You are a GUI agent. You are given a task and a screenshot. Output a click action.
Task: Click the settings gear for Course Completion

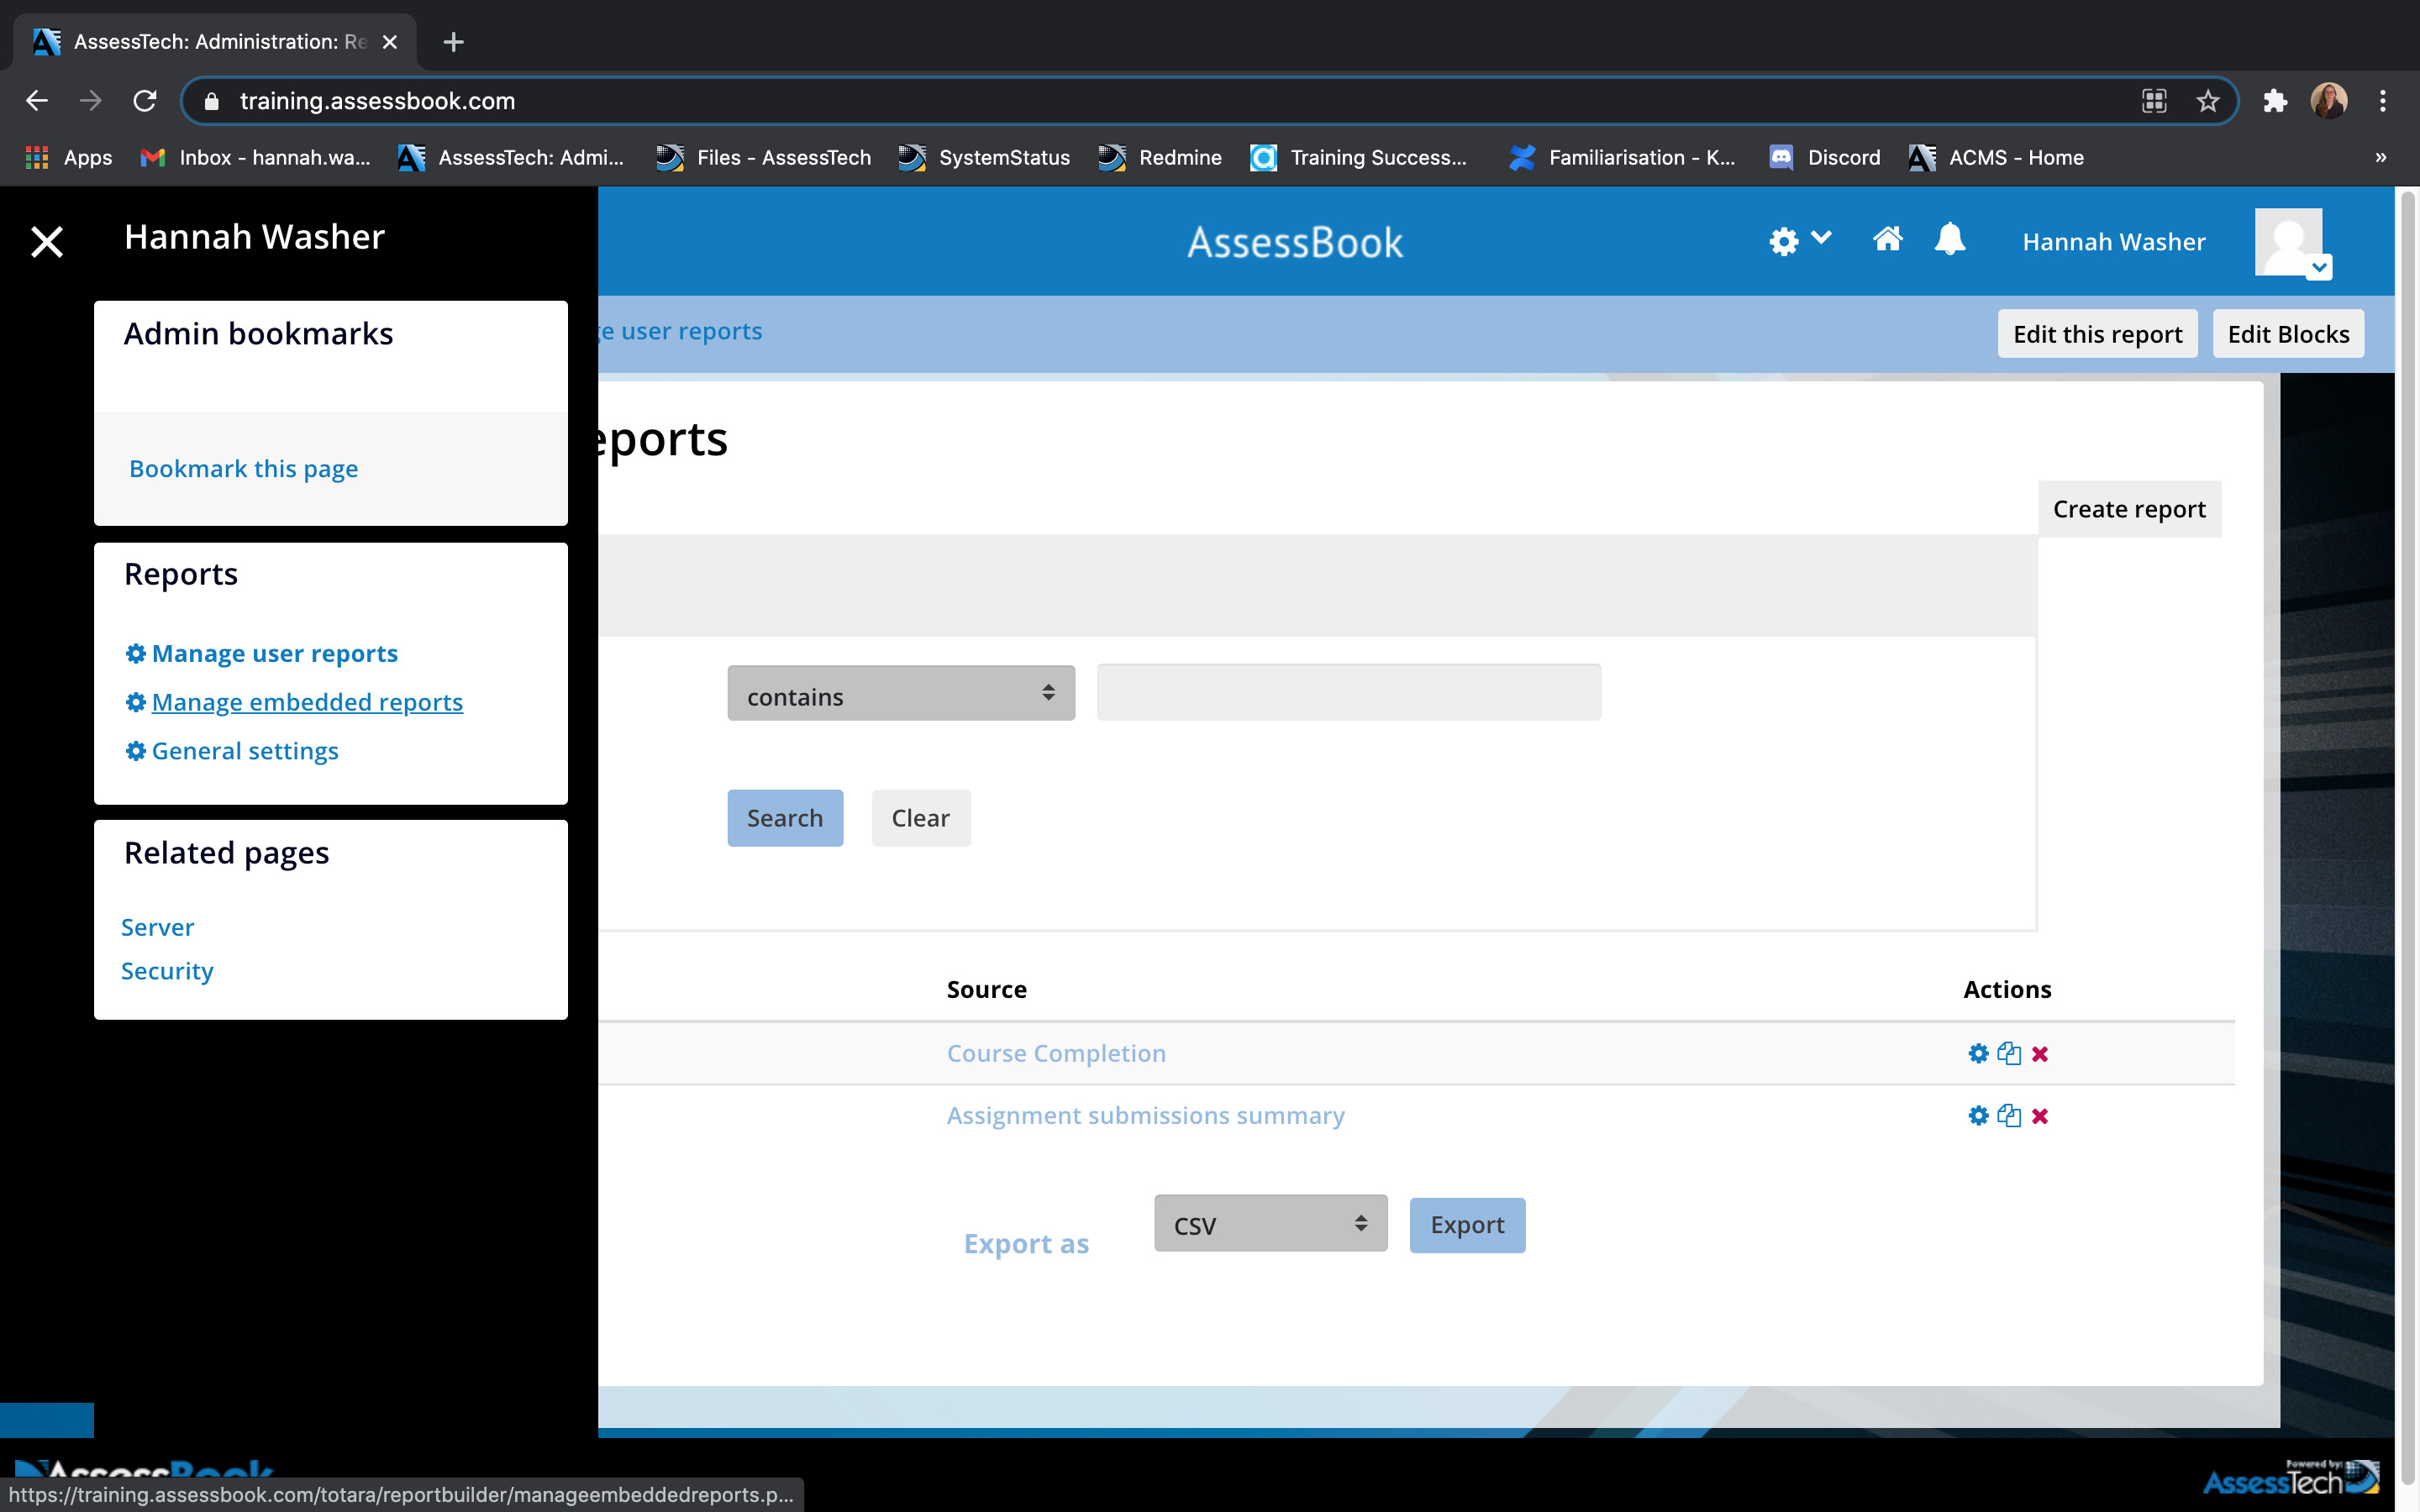pos(1977,1053)
